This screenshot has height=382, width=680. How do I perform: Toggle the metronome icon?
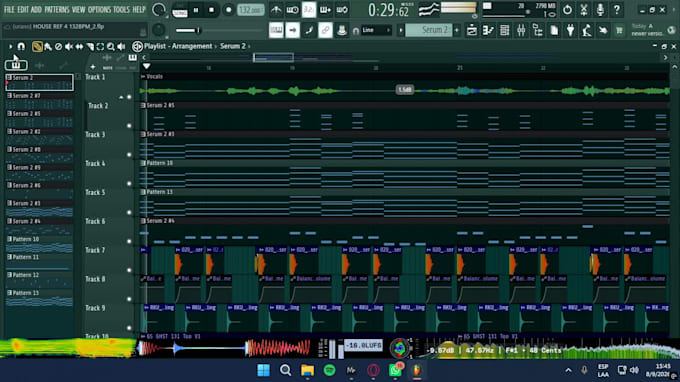point(276,10)
